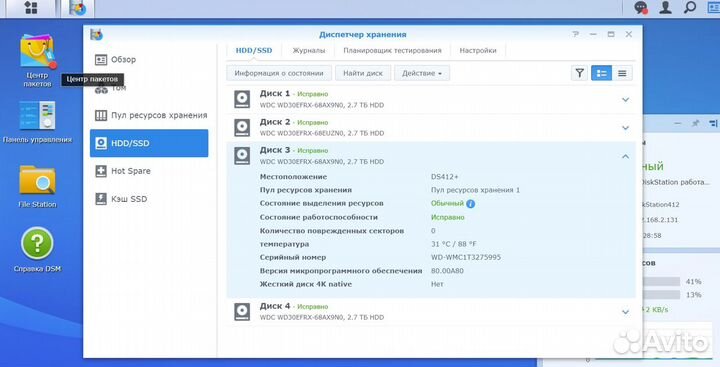The width and height of the screenshot is (720, 367).
Task: Select HDD/SSD in the sidebar
Action: pos(149,143)
